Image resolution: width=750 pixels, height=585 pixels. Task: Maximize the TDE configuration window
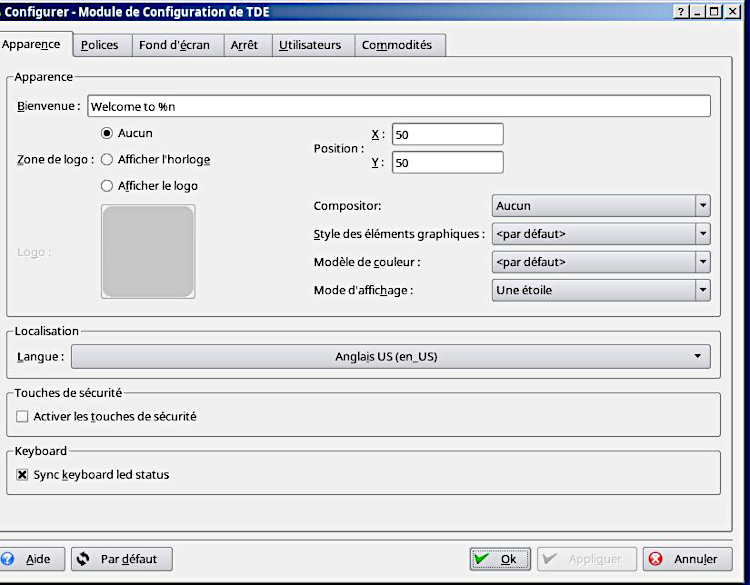point(714,11)
